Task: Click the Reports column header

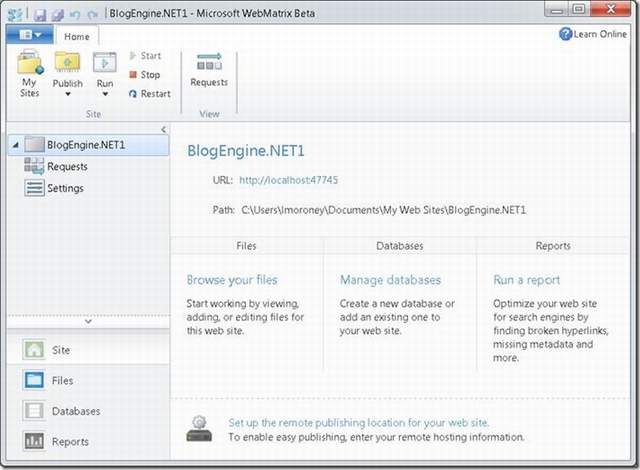Action: tap(553, 246)
